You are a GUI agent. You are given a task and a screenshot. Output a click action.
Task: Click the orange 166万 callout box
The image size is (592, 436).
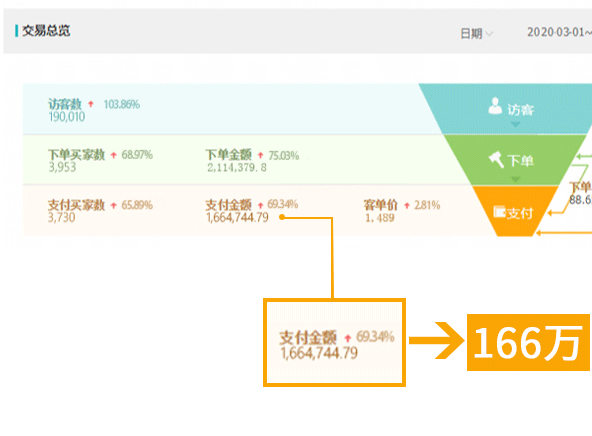[x=528, y=342]
